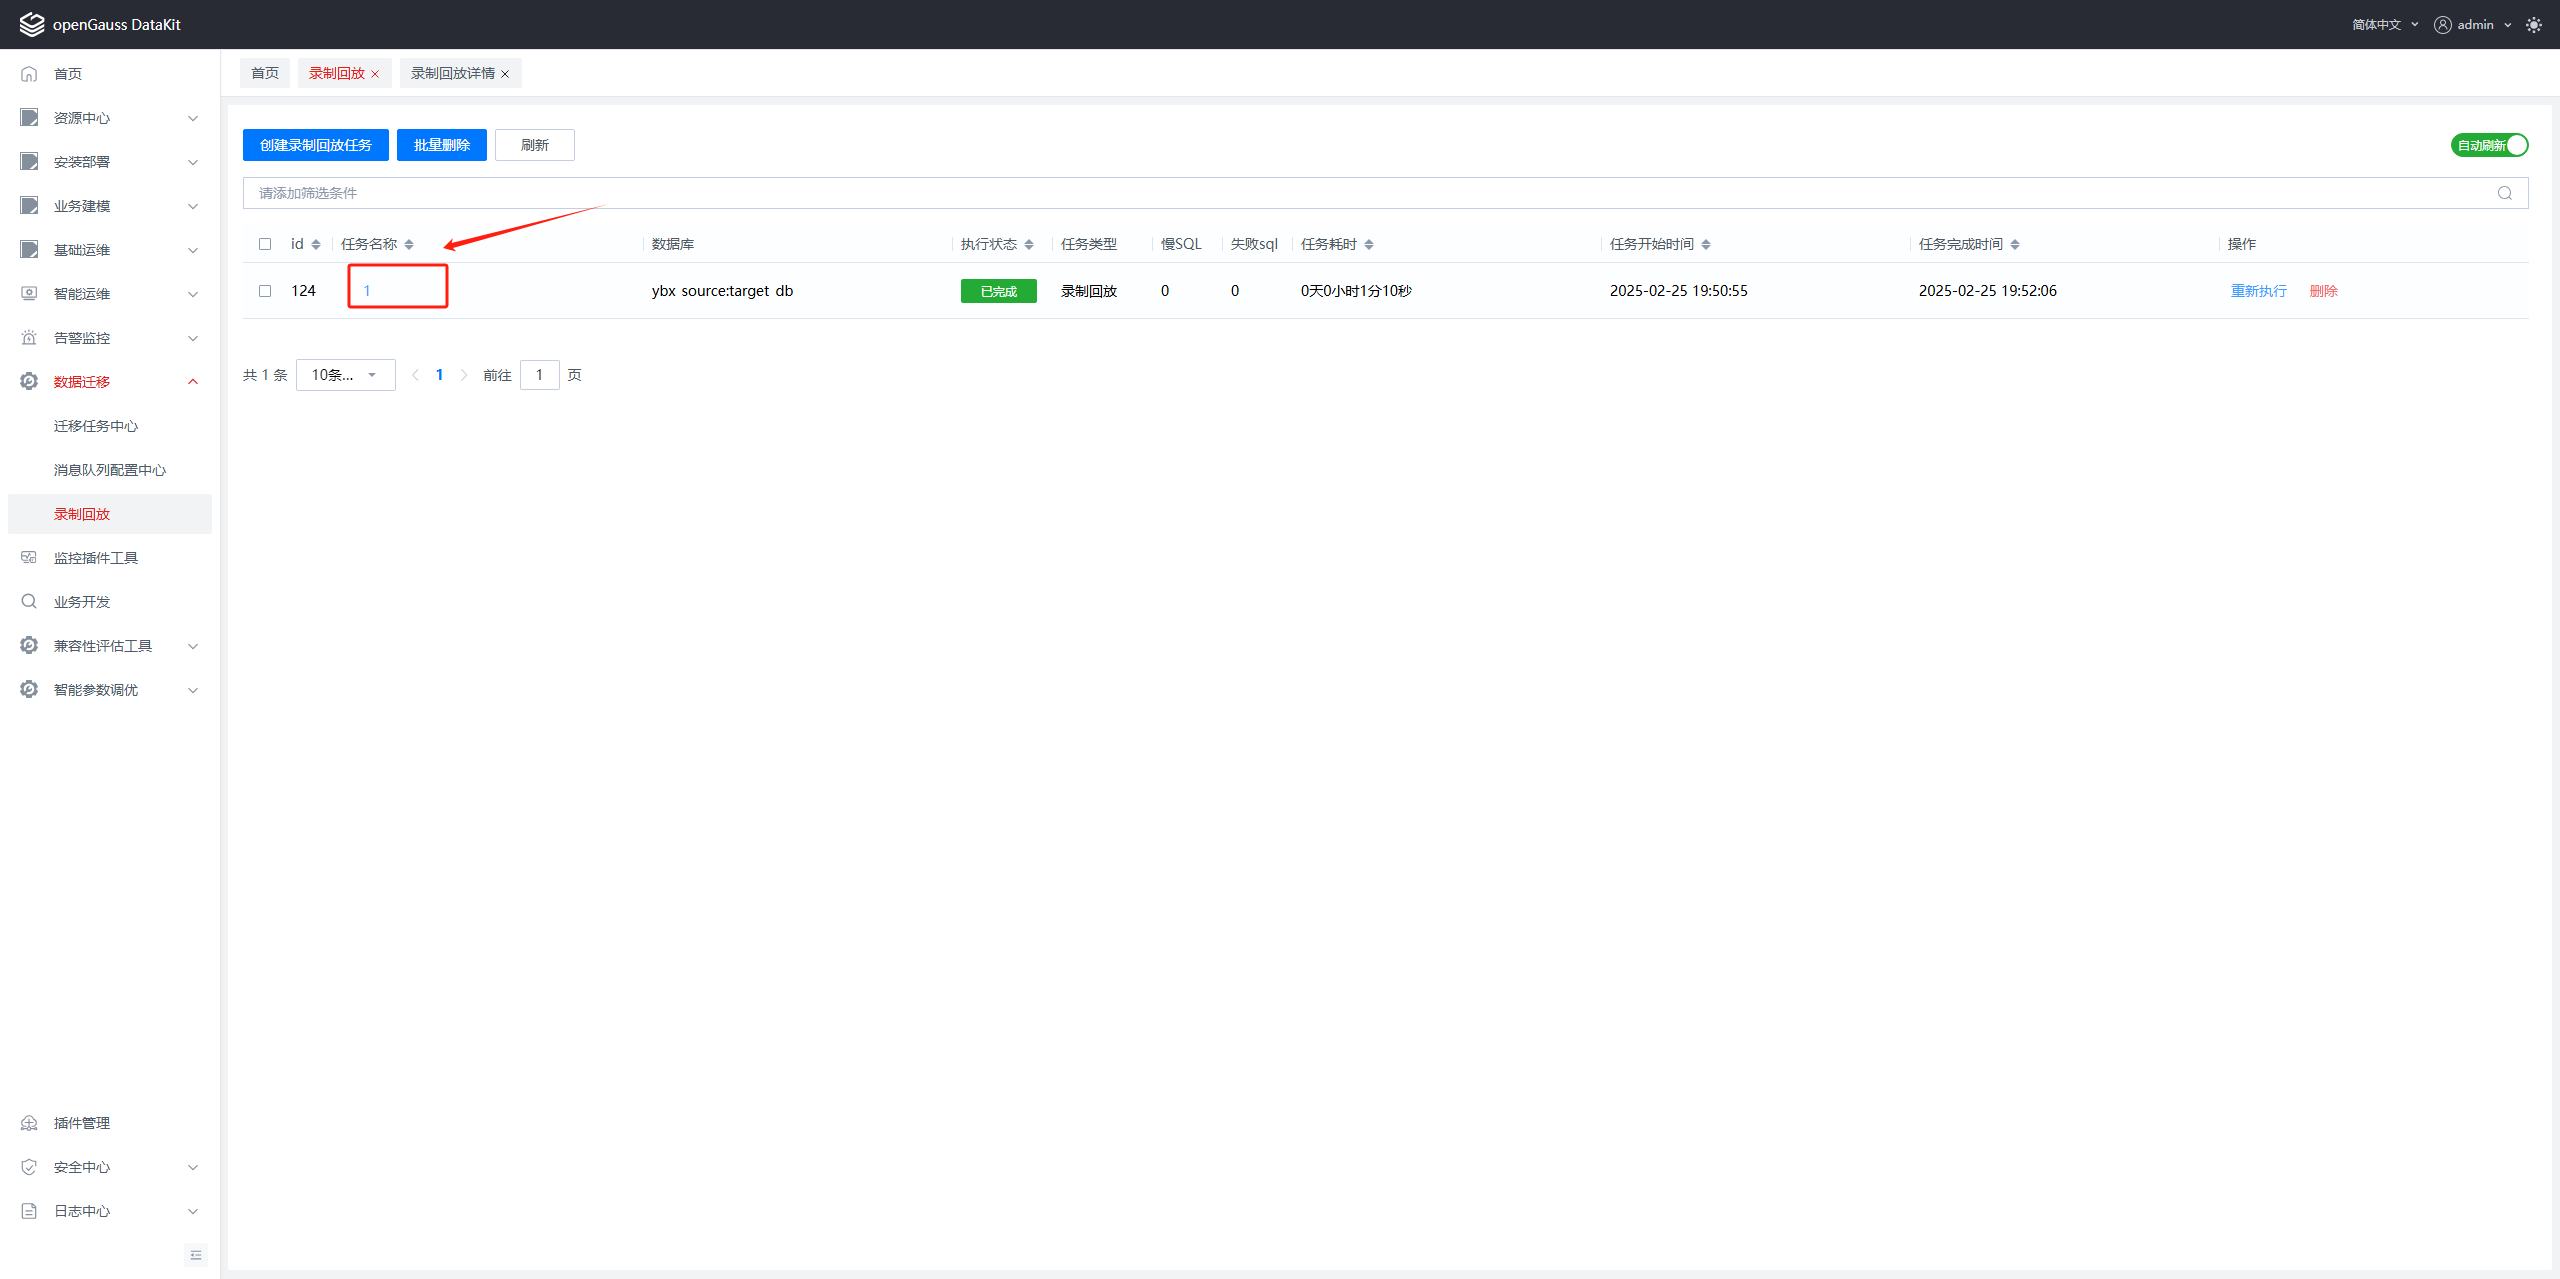Select the checkbox for task row 124
2560x1279 pixels.
point(265,291)
